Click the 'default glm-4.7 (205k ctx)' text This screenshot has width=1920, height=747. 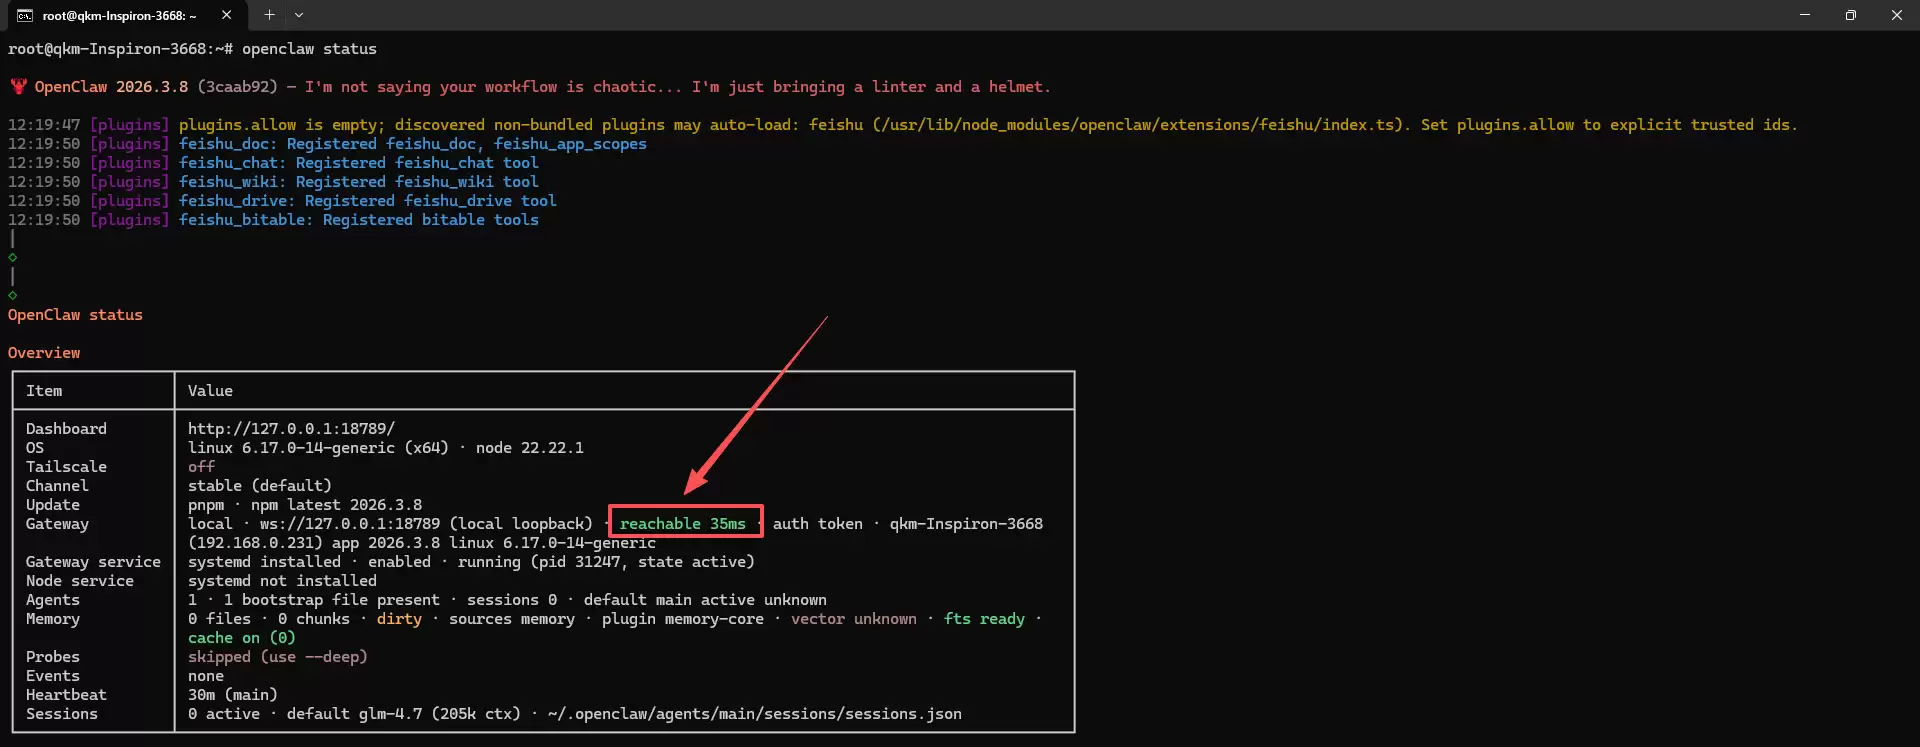(404, 714)
